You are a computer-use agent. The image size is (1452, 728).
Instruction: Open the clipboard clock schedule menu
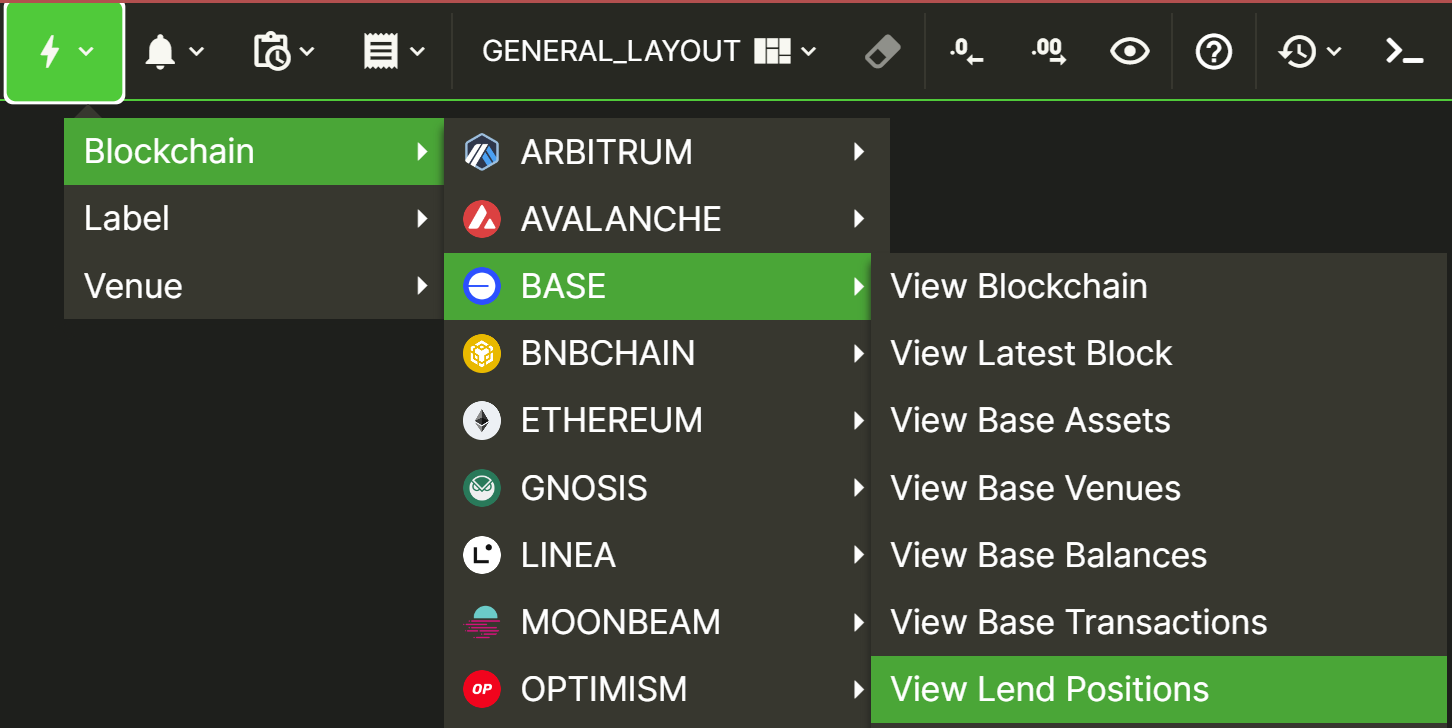tap(284, 51)
